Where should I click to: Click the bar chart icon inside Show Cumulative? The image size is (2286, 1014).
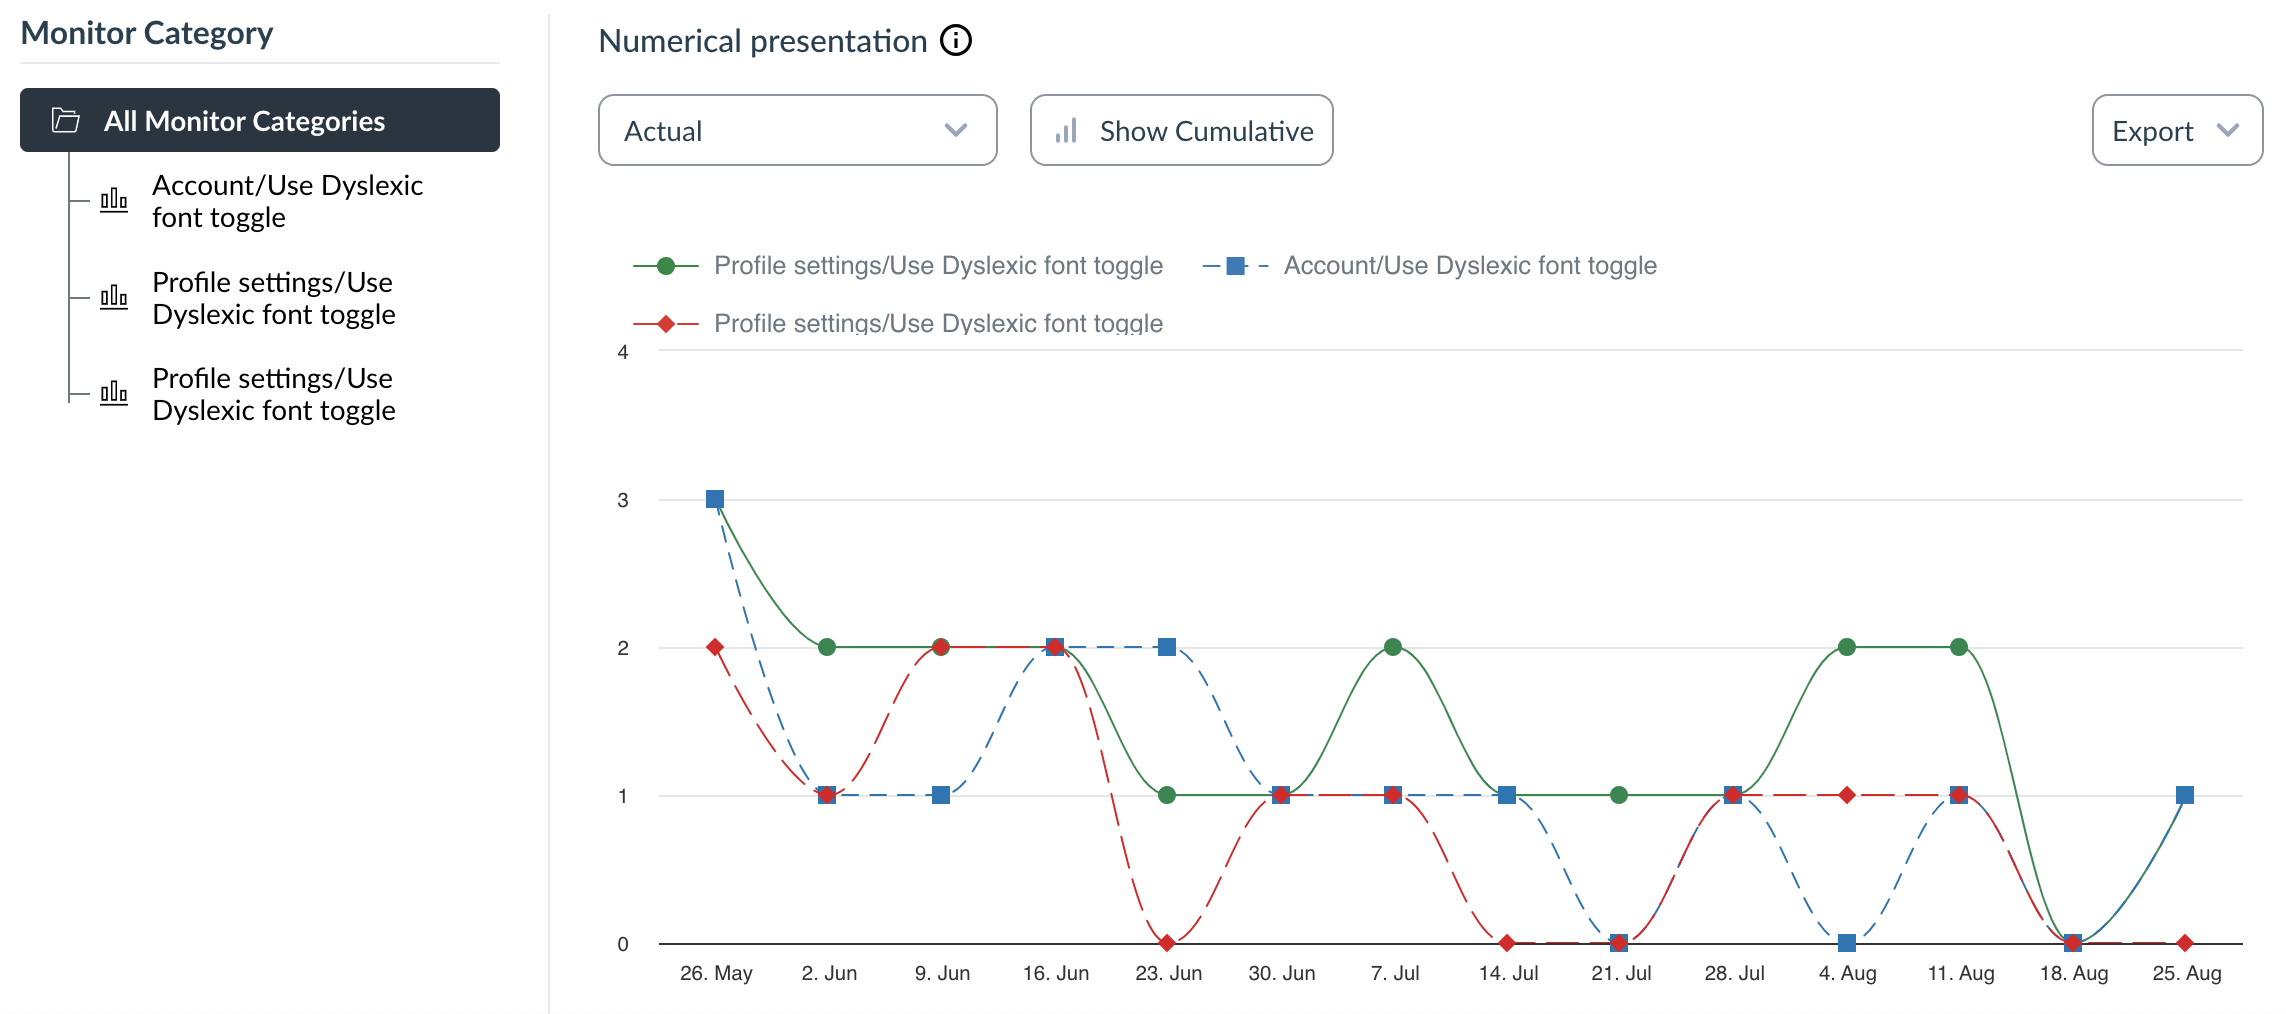[1068, 130]
